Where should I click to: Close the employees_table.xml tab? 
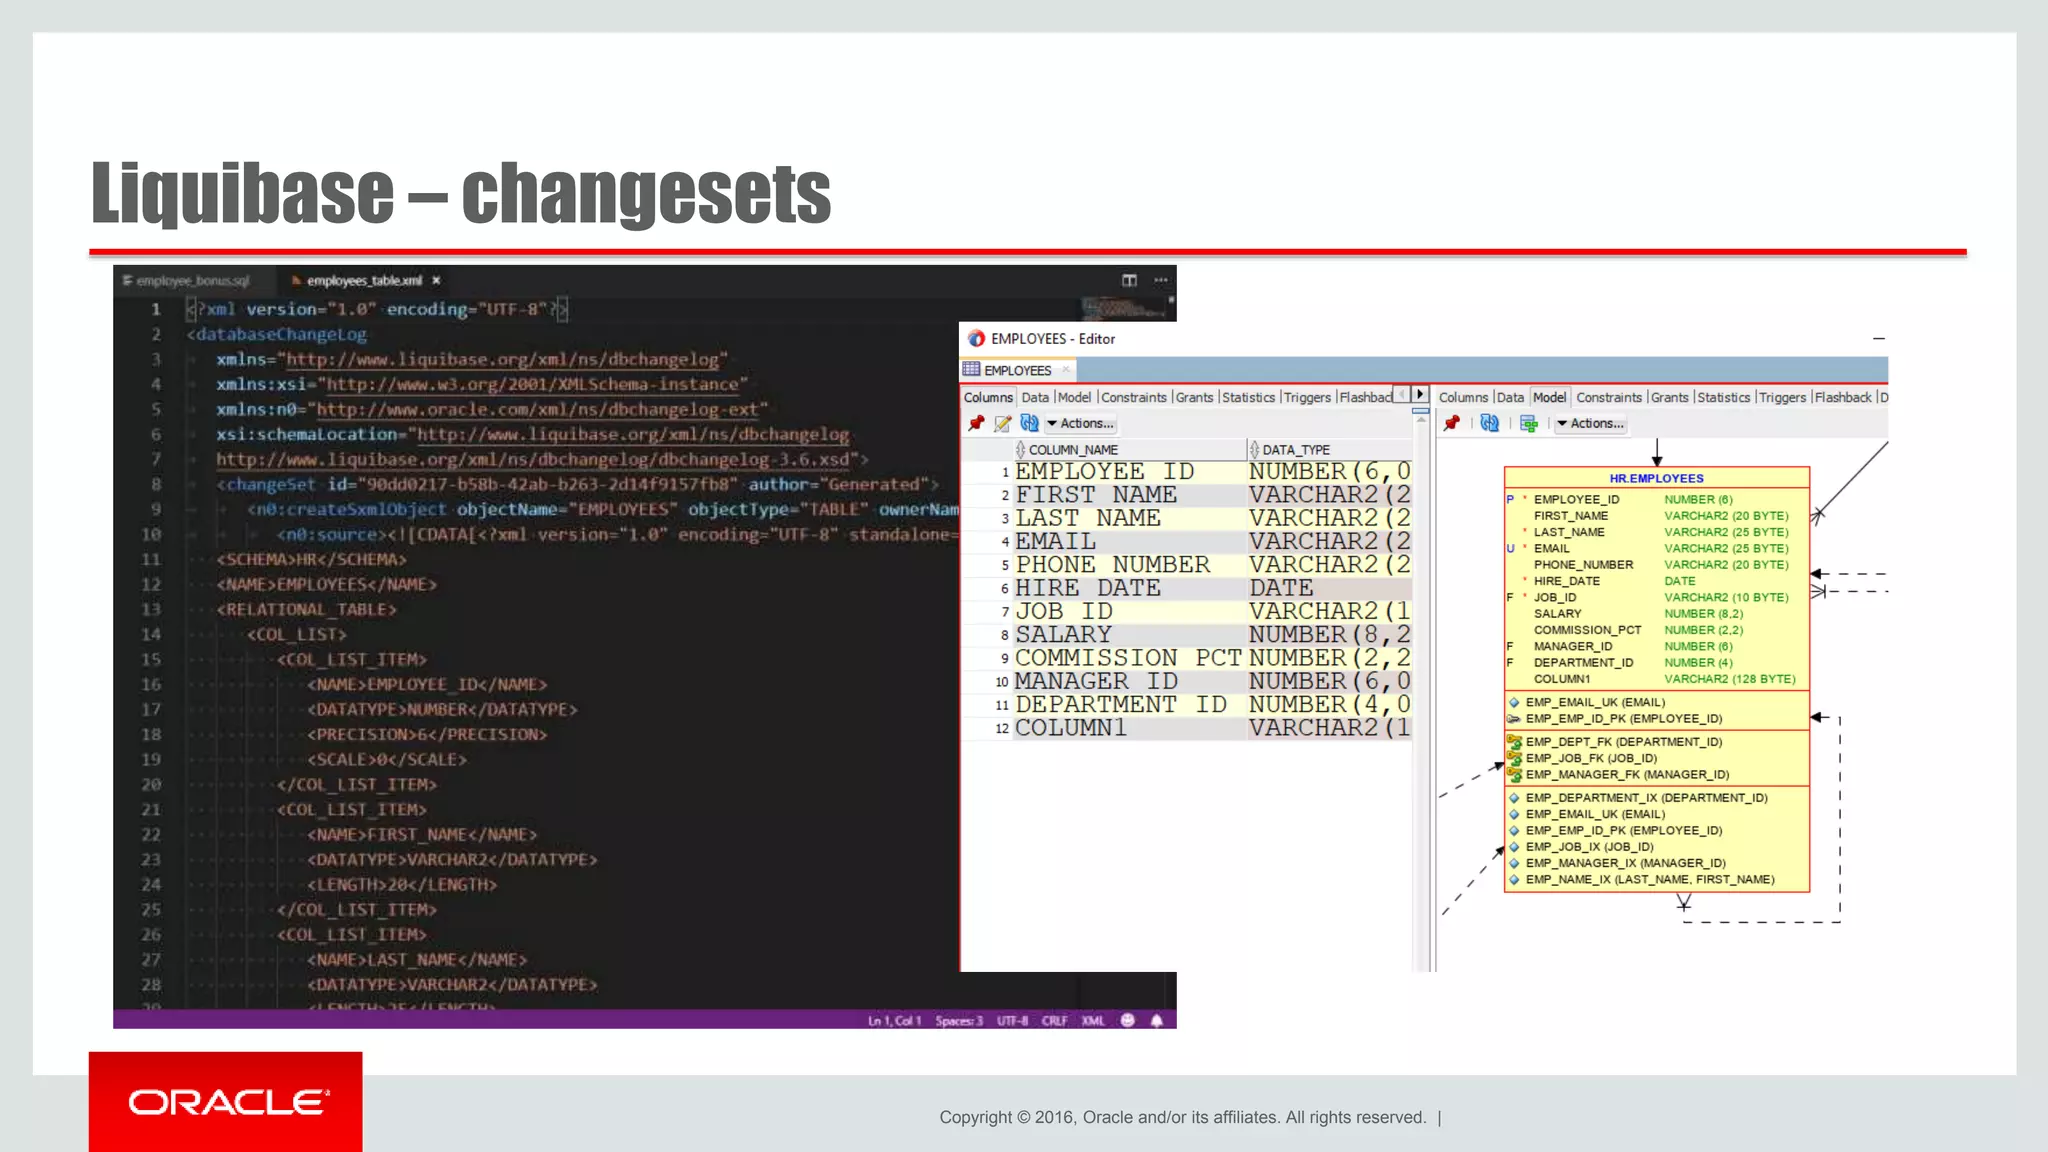tap(437, 281)
